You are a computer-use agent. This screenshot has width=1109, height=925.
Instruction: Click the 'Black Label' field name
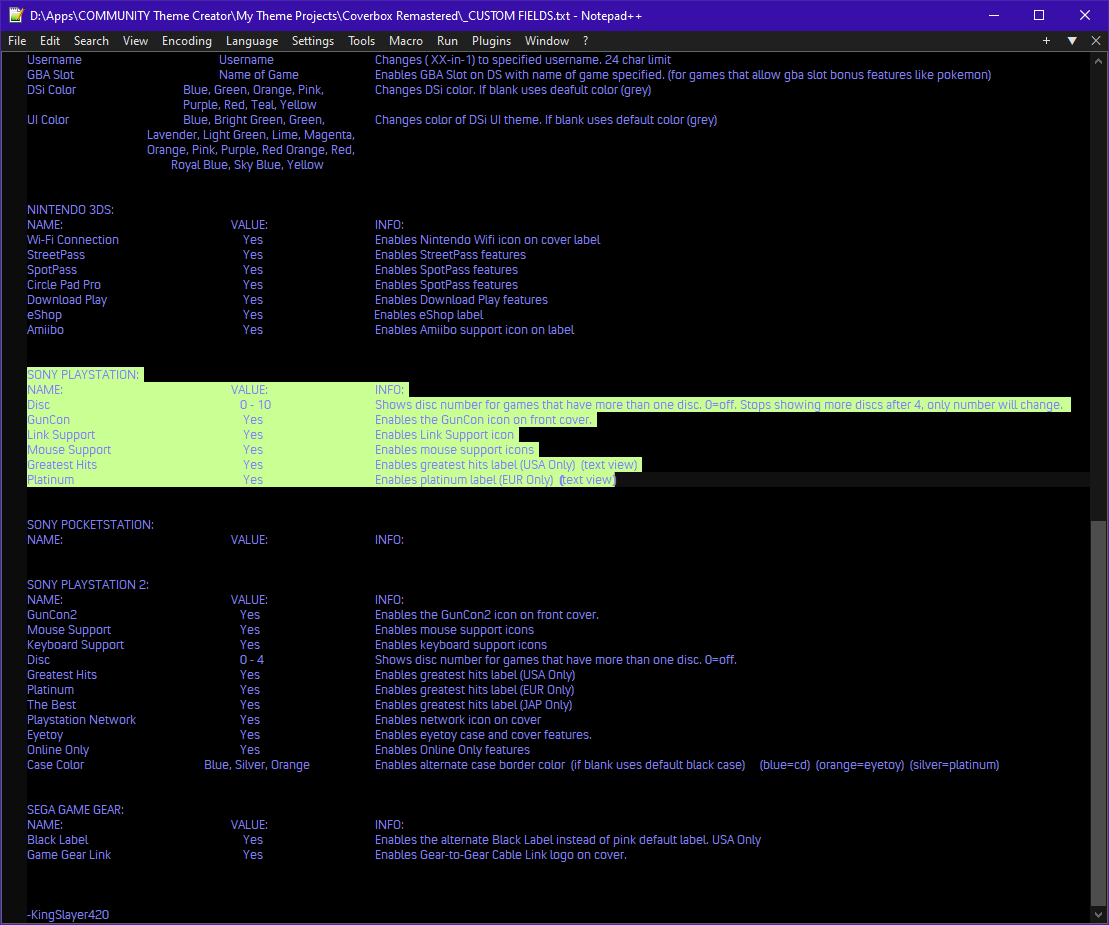tap(57, 840)
